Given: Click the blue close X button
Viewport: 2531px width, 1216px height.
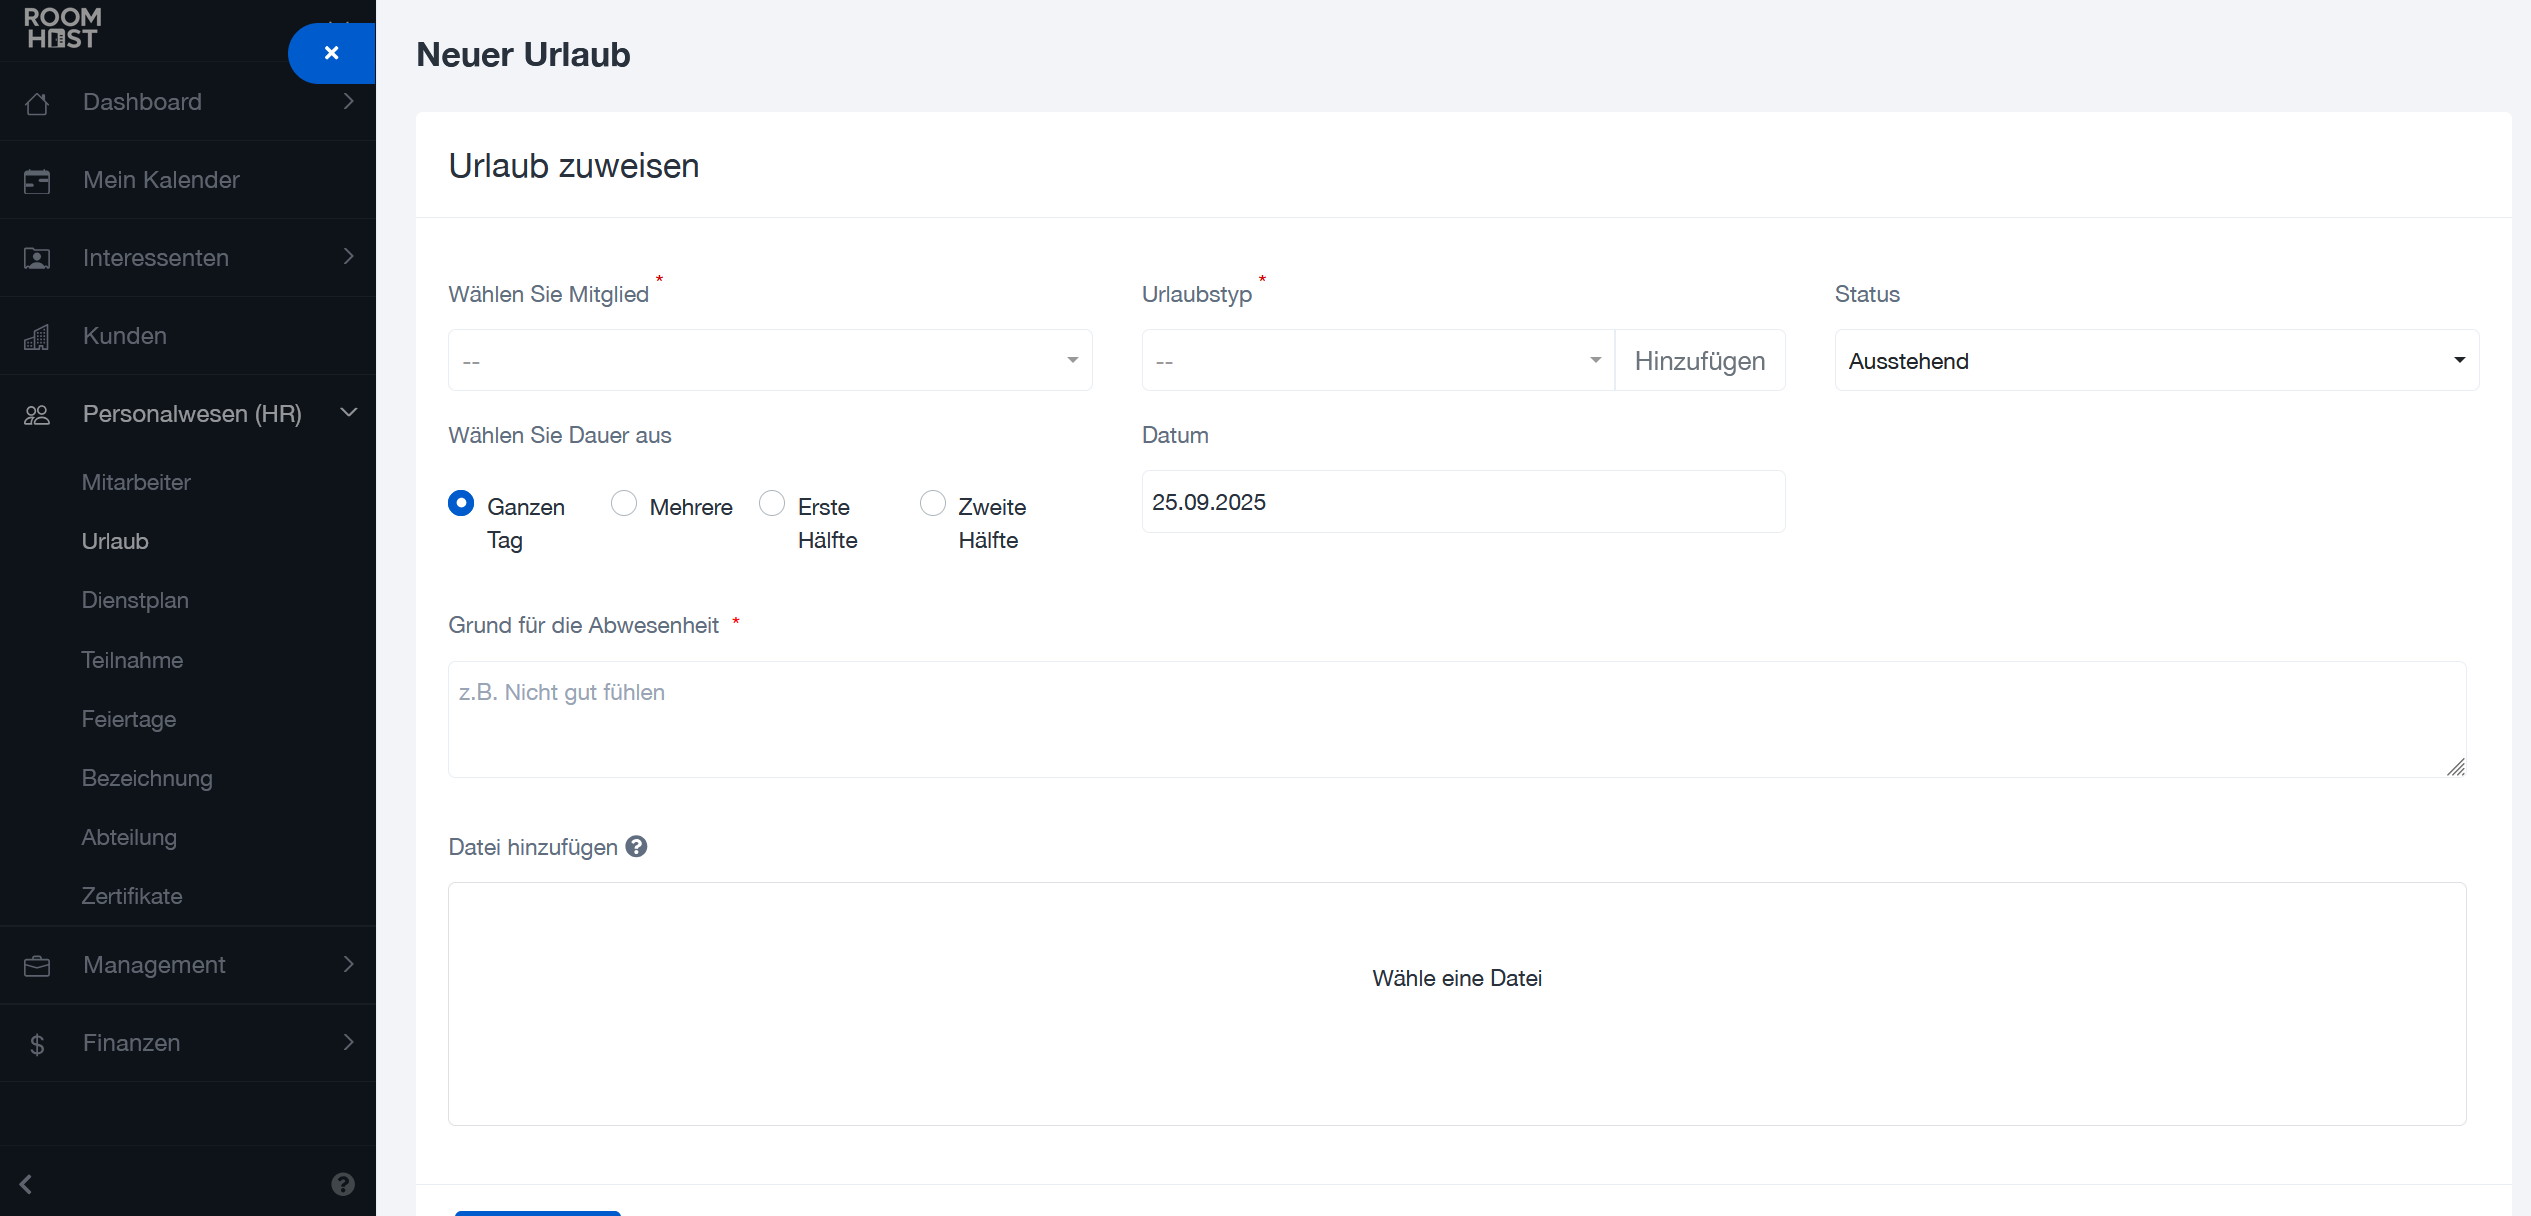Looking at the screenshot, I should click(332, 53).
